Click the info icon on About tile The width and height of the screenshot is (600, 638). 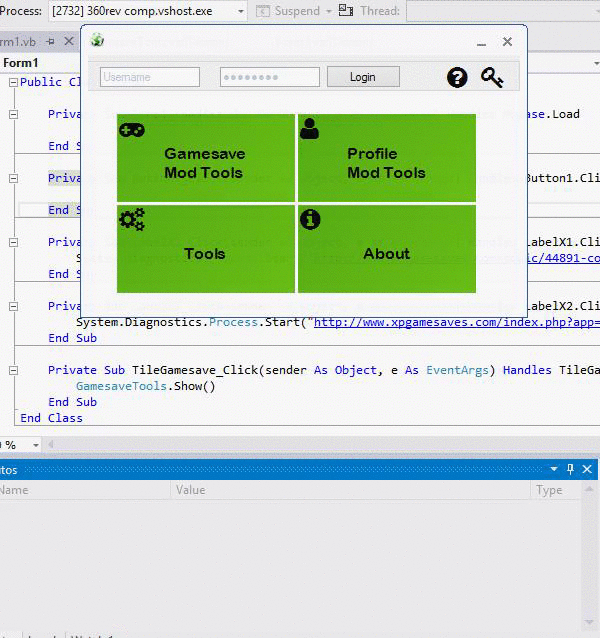coord(310,219)
